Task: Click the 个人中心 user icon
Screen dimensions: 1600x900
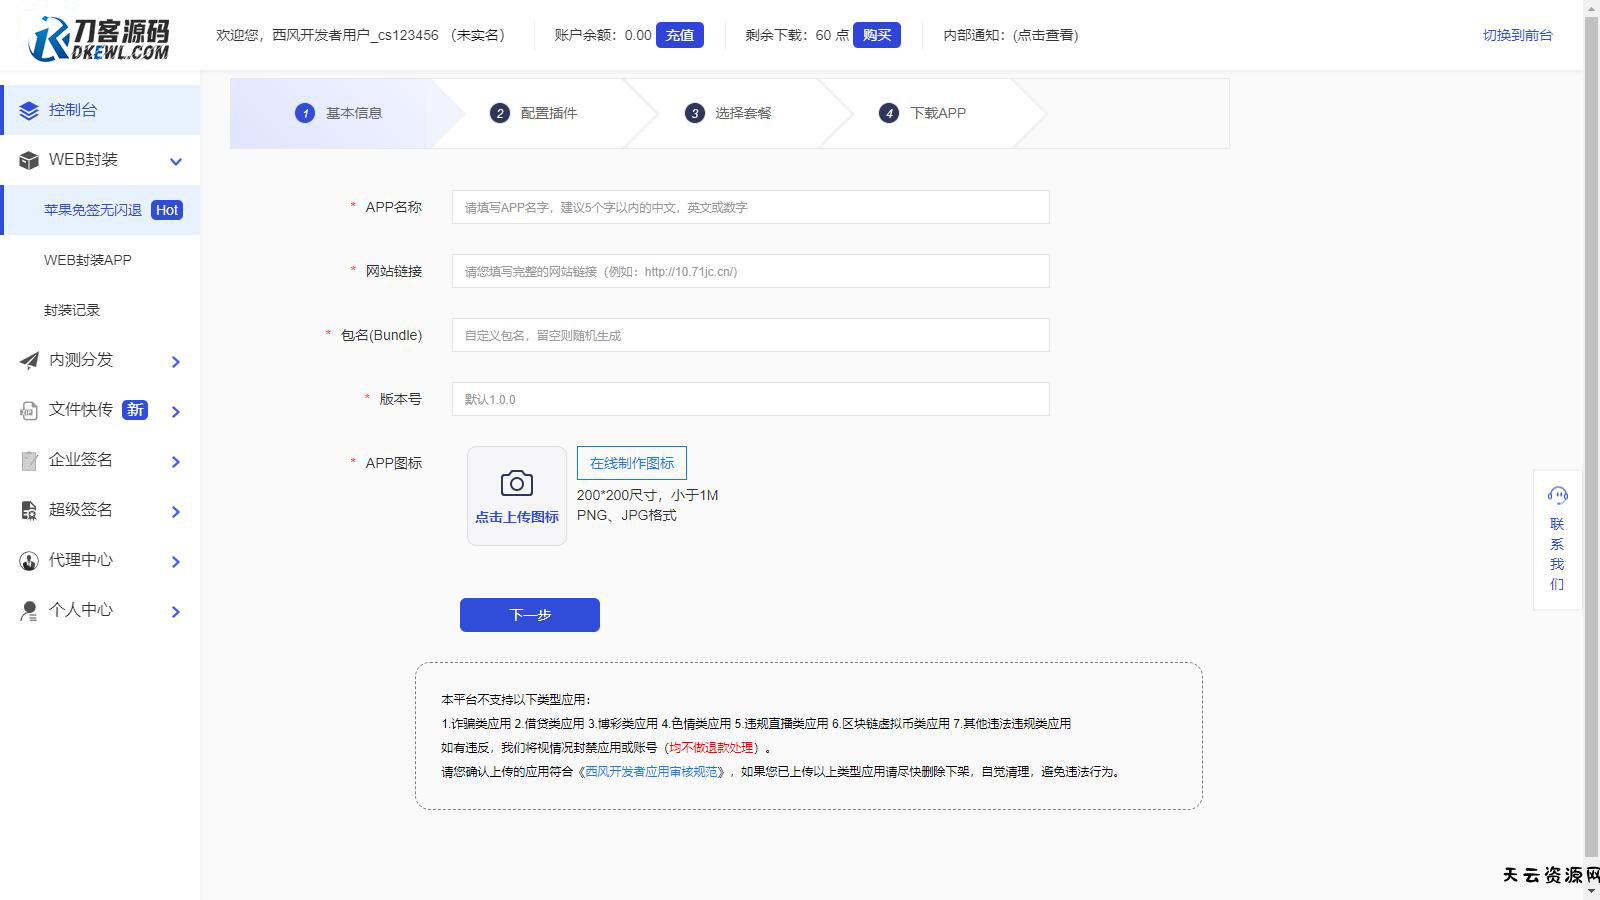Action: point(29,611)
